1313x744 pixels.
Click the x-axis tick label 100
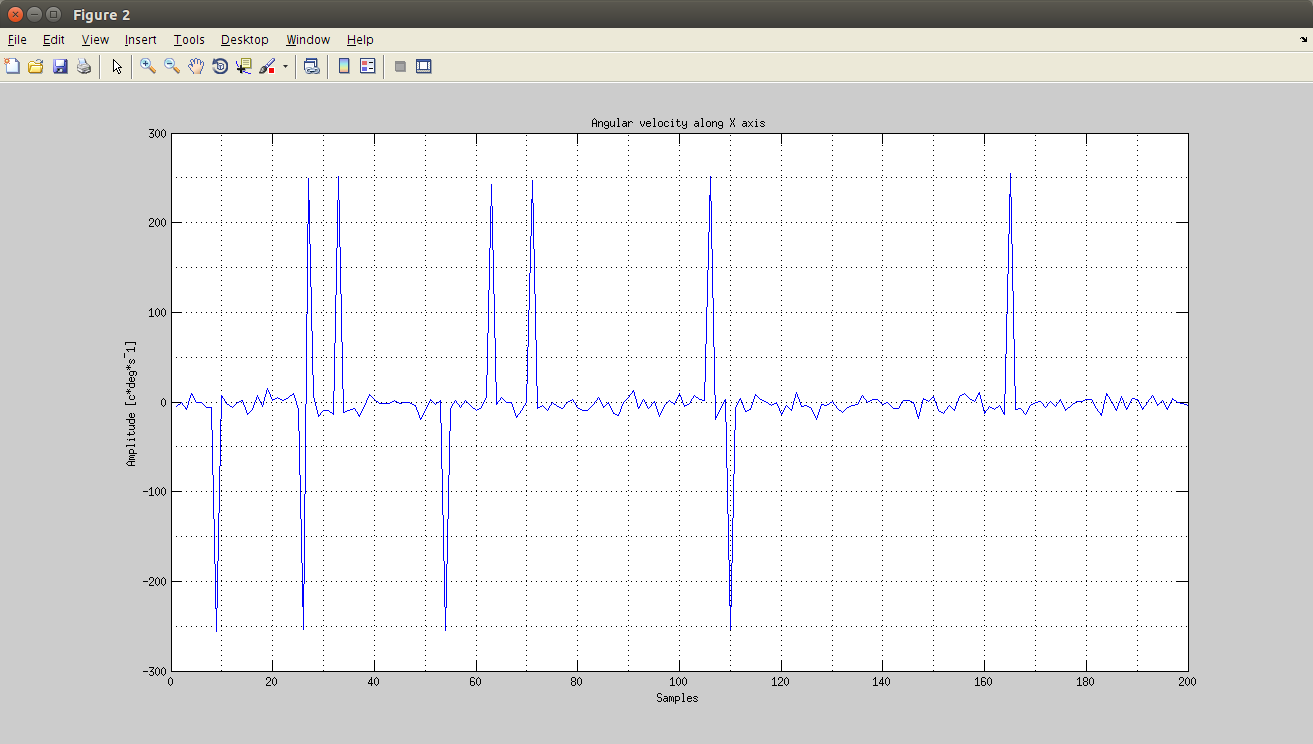[x=679, y=682]
